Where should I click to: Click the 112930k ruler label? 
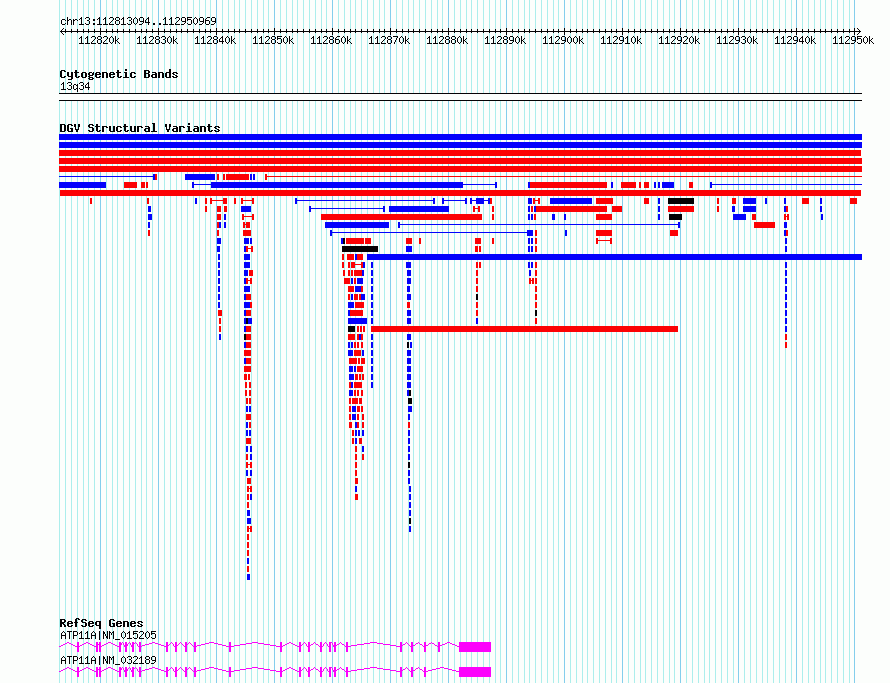coord(737,40)
